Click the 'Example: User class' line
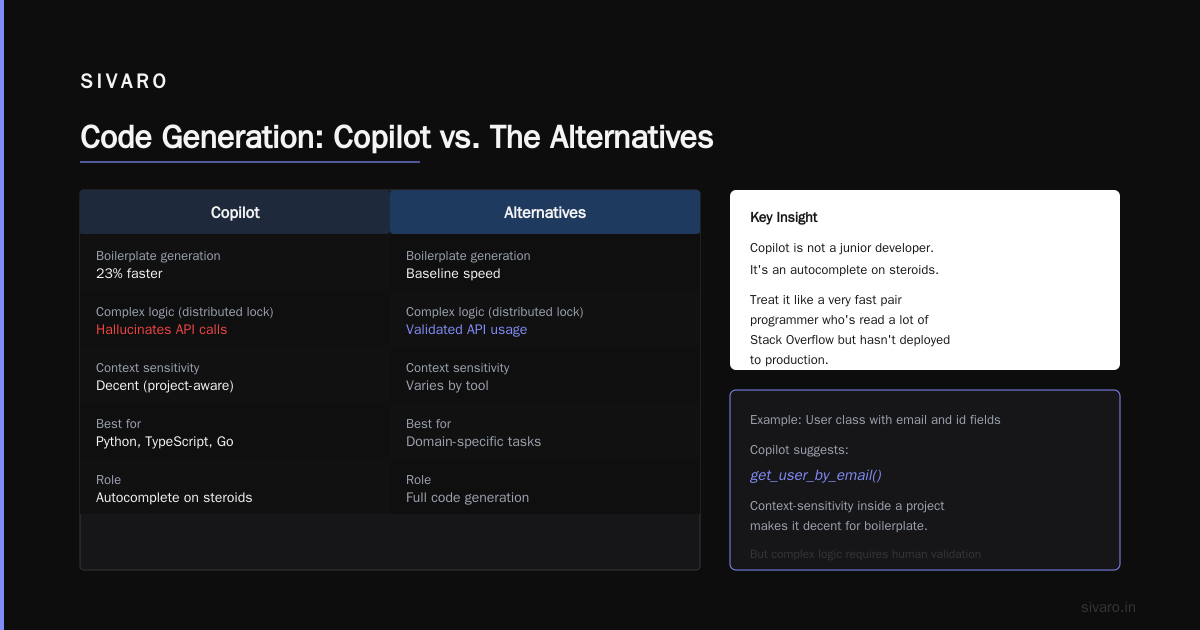 875,419
